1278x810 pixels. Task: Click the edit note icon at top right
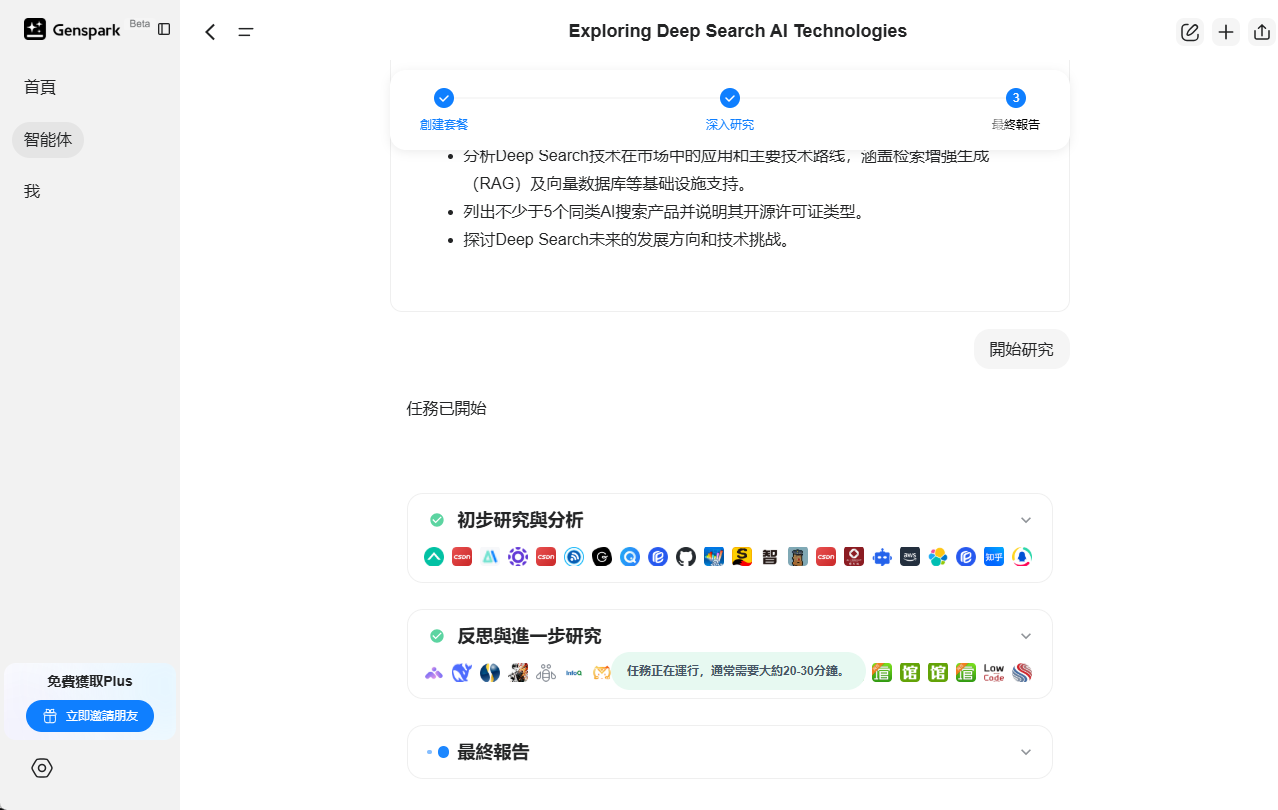click(1190, 32)
